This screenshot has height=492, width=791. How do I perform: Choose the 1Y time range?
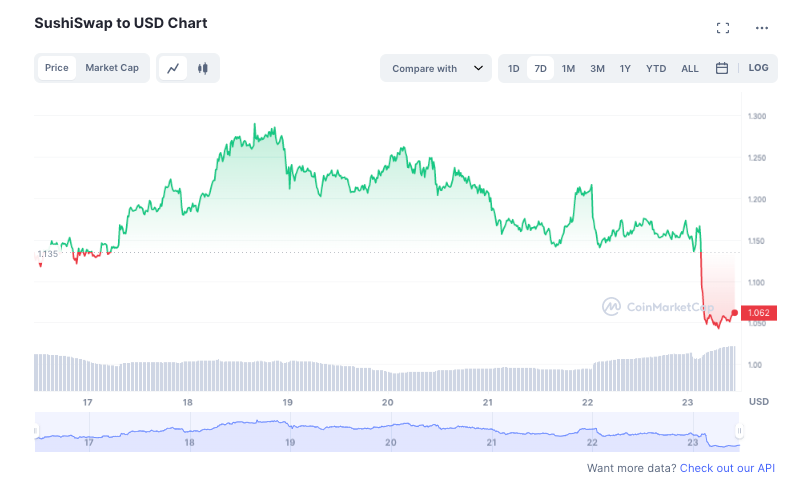(625, 69)
